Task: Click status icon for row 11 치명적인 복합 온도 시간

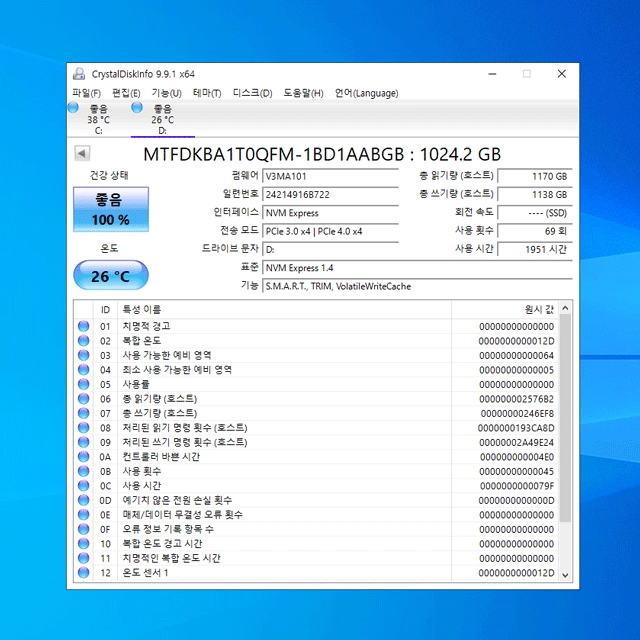Action: tap(84, 558)
